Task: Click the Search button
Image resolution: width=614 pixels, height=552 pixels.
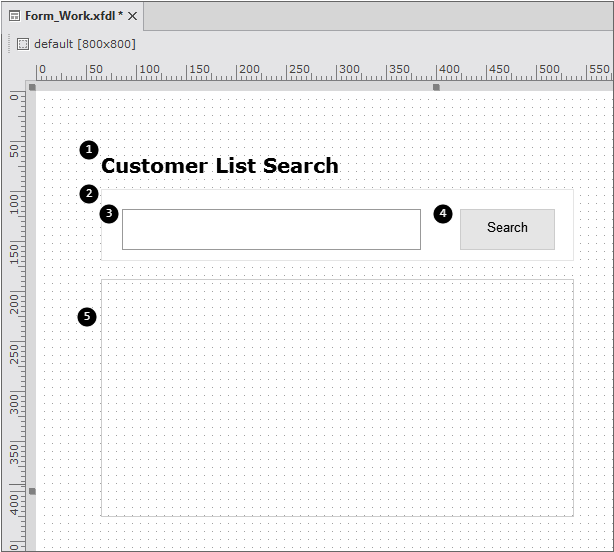Action: tap(507, 228)
